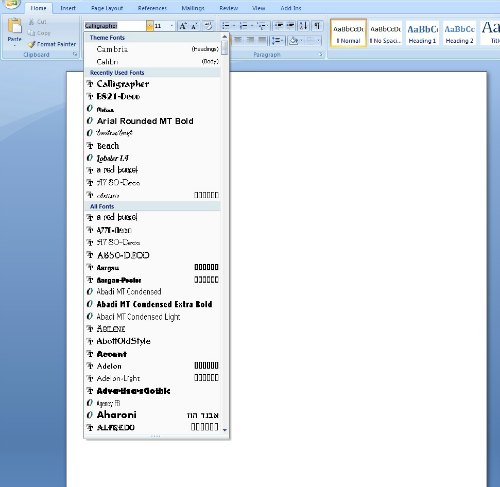Open the References tab

point(152,8)
